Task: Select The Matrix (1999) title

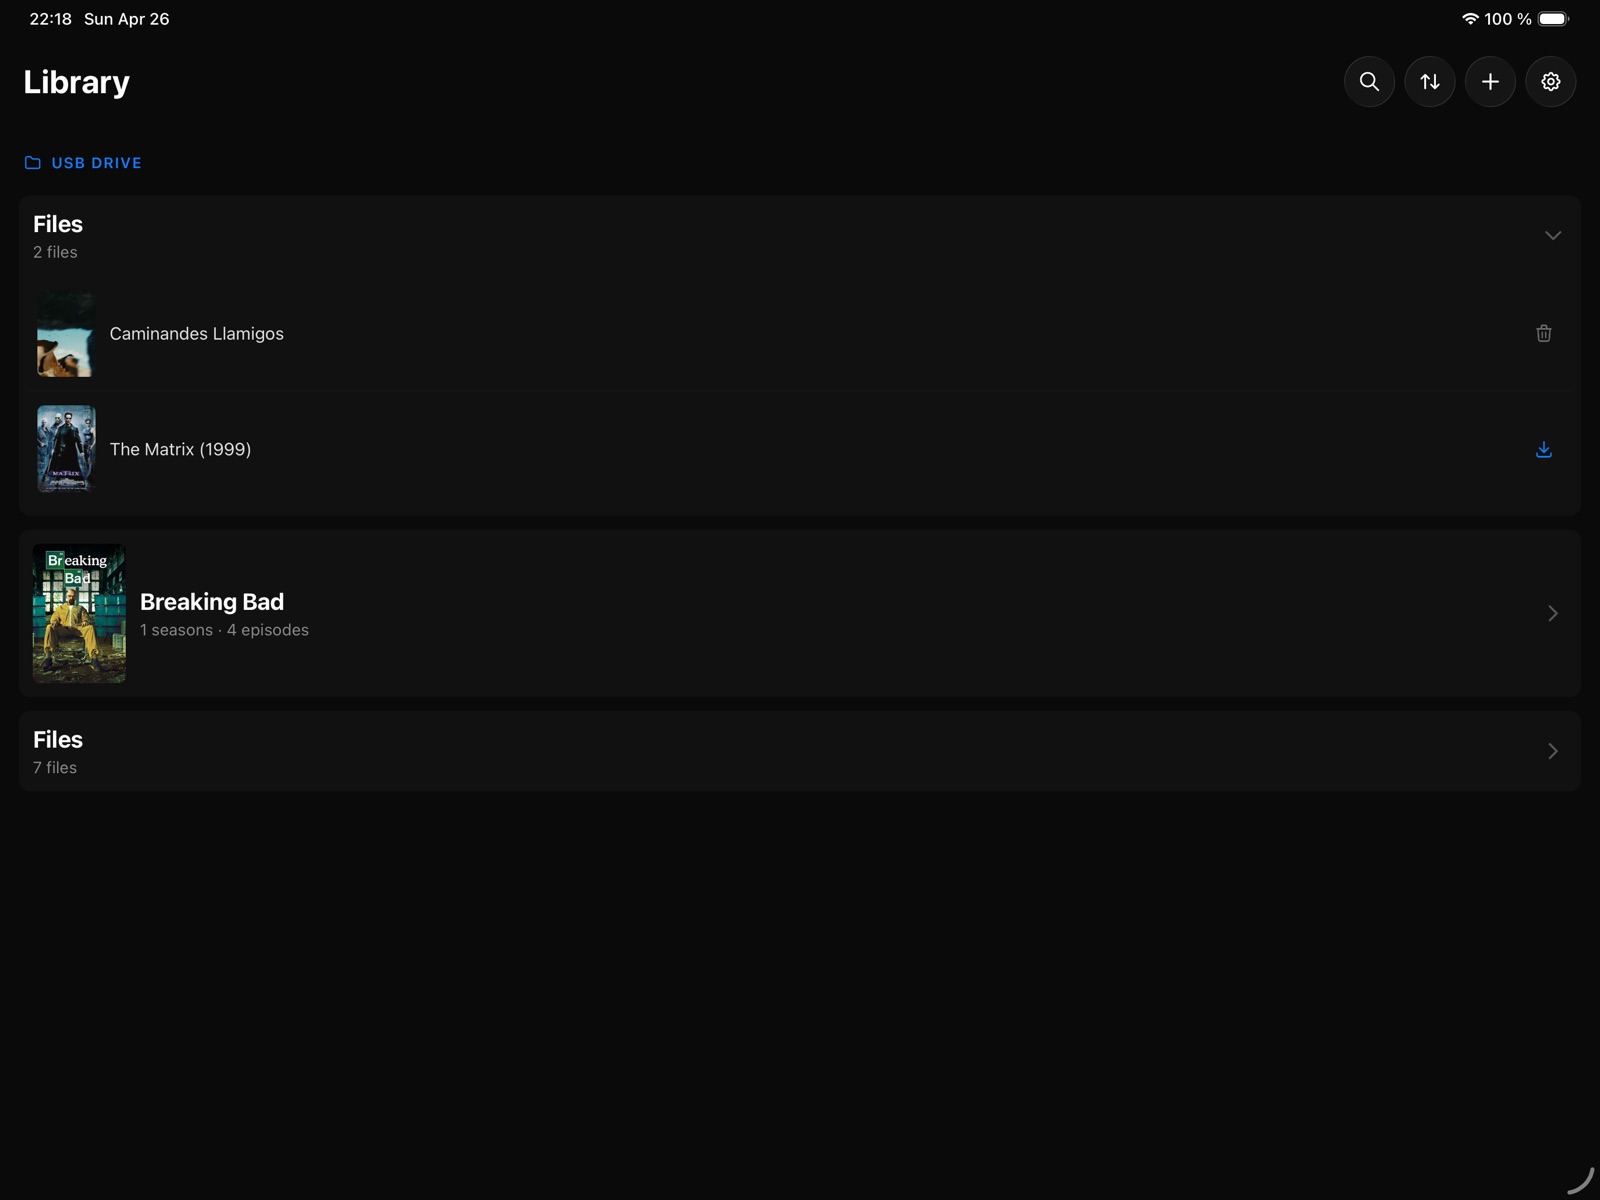Action: pos(181,450)
